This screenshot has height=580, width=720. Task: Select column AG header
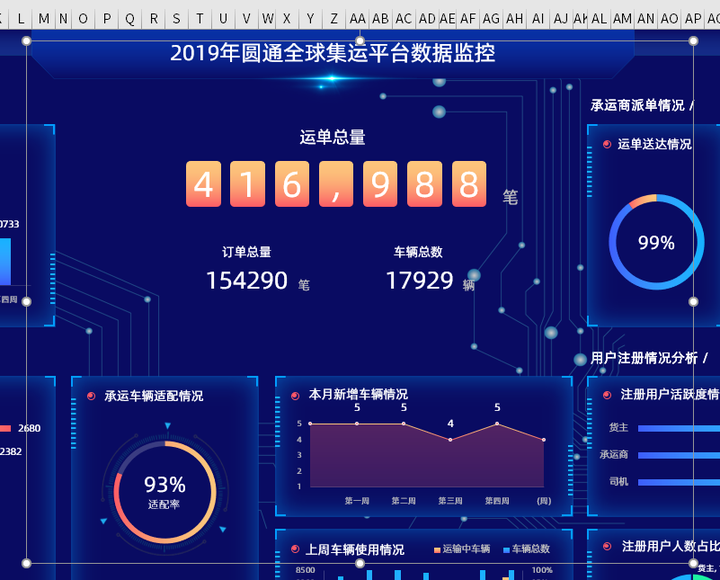pyautogui.click(x=491, y=19)
